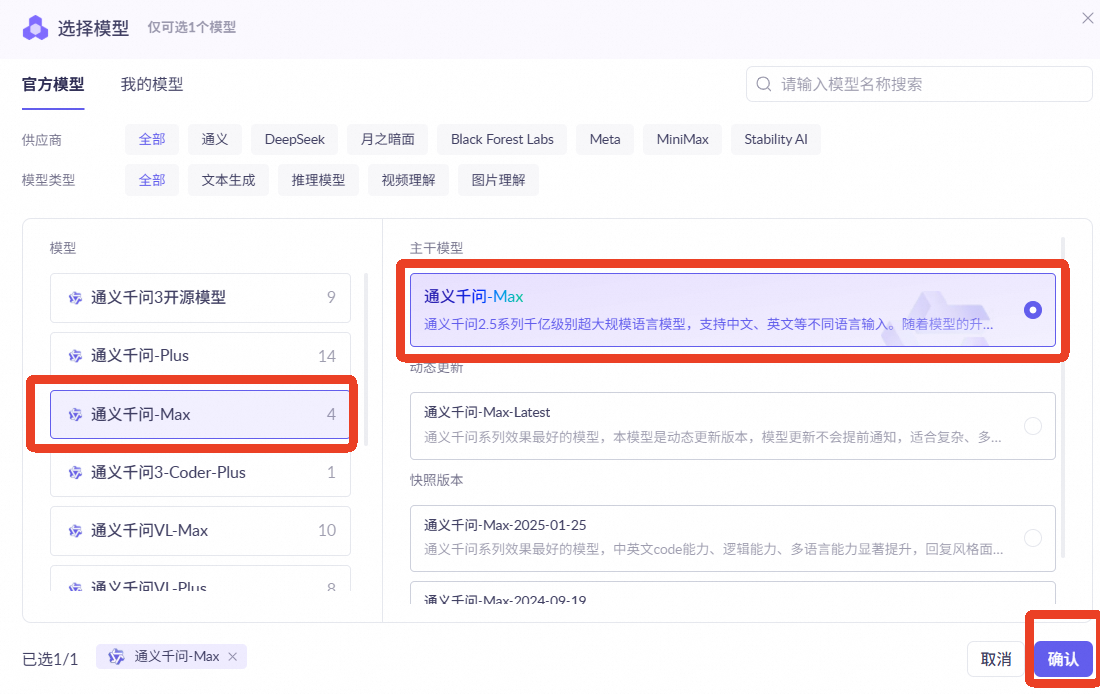Click the scrollbar of the model versions panel
This screenshot has width=1100, height=694.
pyautogui.click(x=1063, y=397)
